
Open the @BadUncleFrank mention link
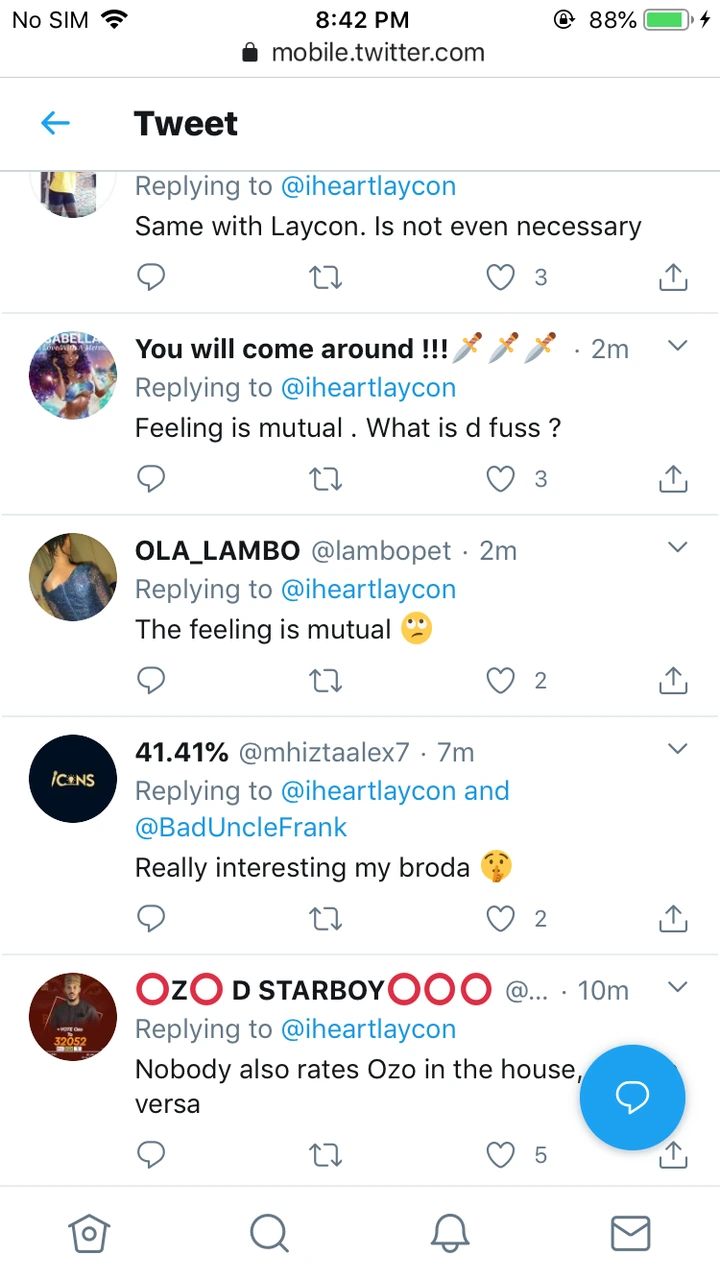coord(241,827)
